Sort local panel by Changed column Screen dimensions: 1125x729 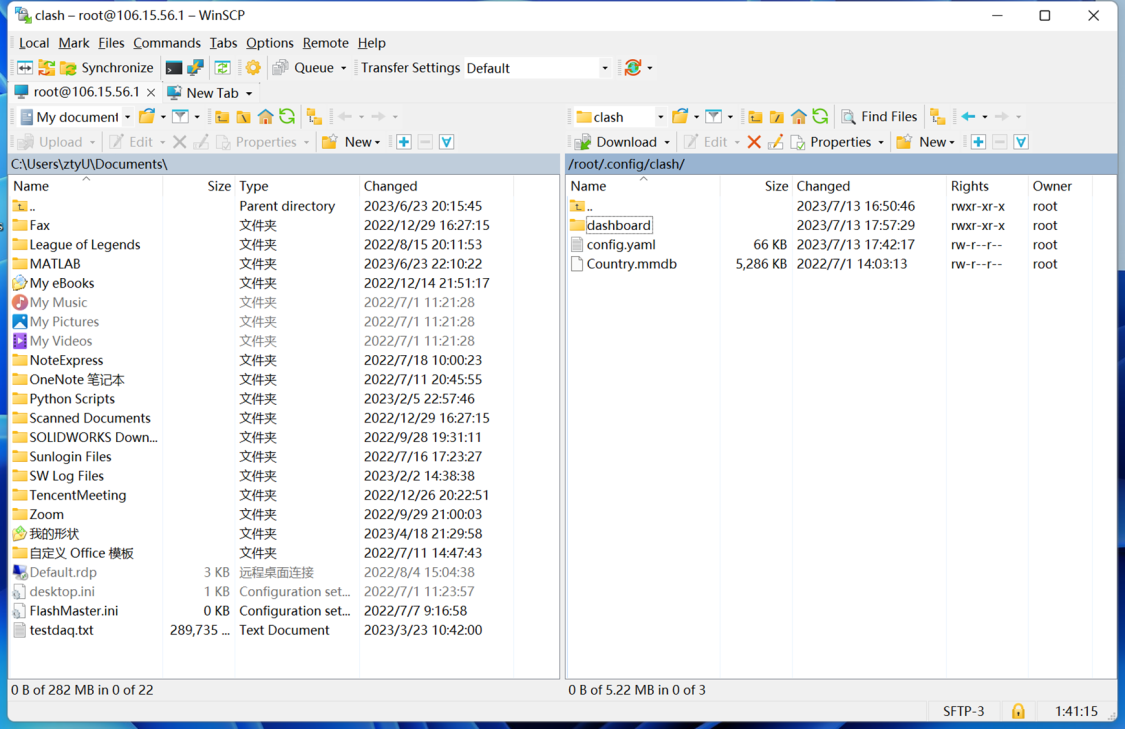pos(436,186)
